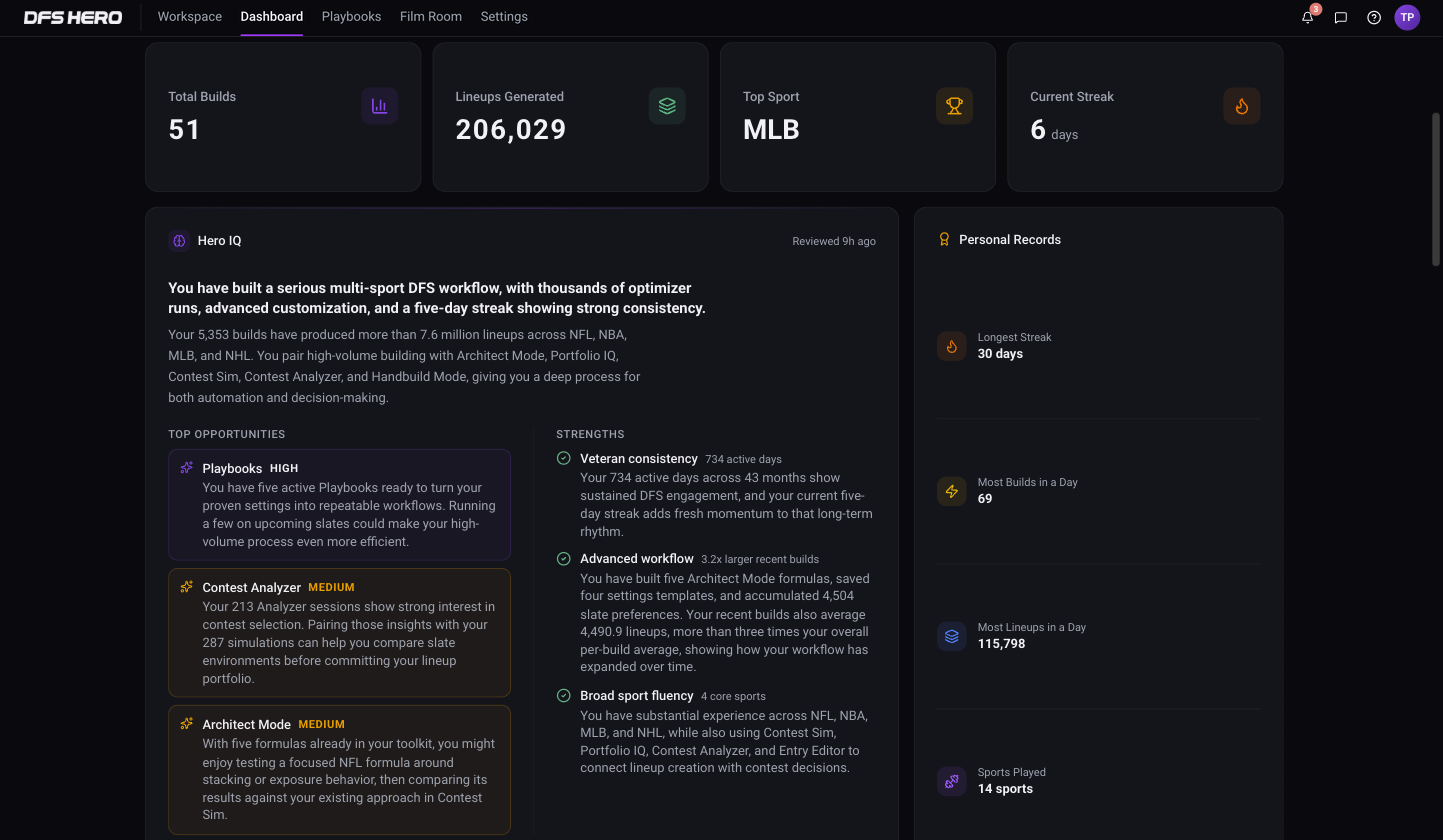
Task: Click the Sports Played icon
Action: coord(951,781)
